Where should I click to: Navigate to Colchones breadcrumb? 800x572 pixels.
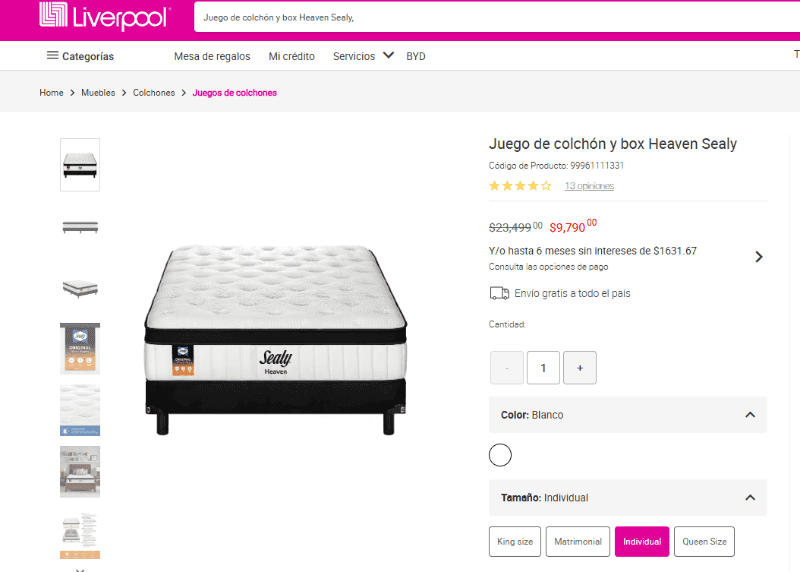(x=154, y=93)
